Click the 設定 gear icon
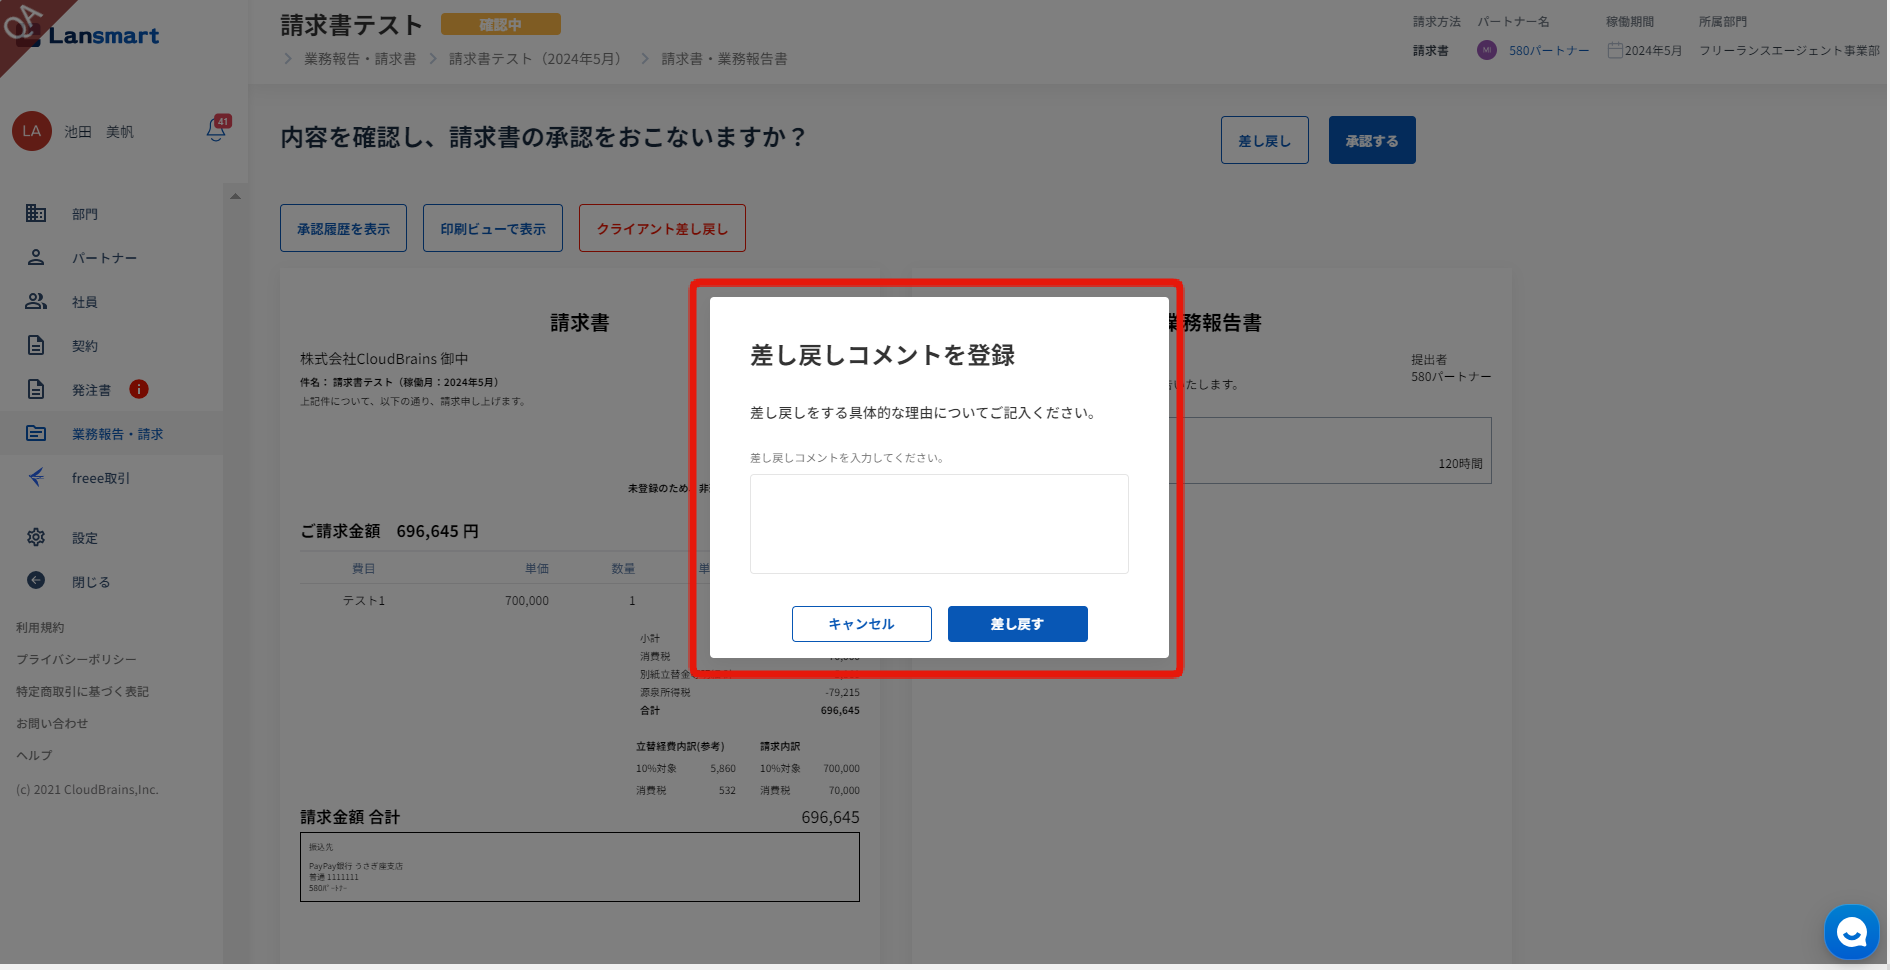The width and height of the screenshot is (1890, 970). tap(36, 537)
